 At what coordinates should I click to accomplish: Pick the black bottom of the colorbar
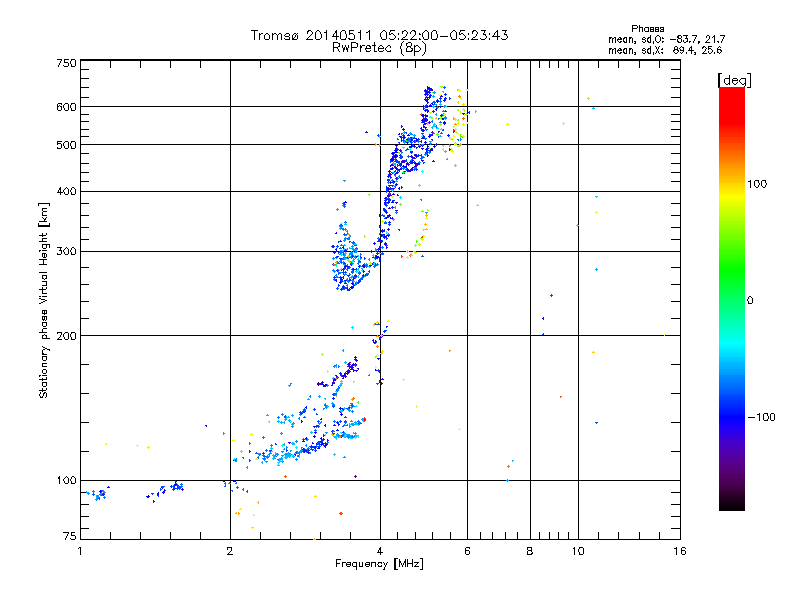732,503
